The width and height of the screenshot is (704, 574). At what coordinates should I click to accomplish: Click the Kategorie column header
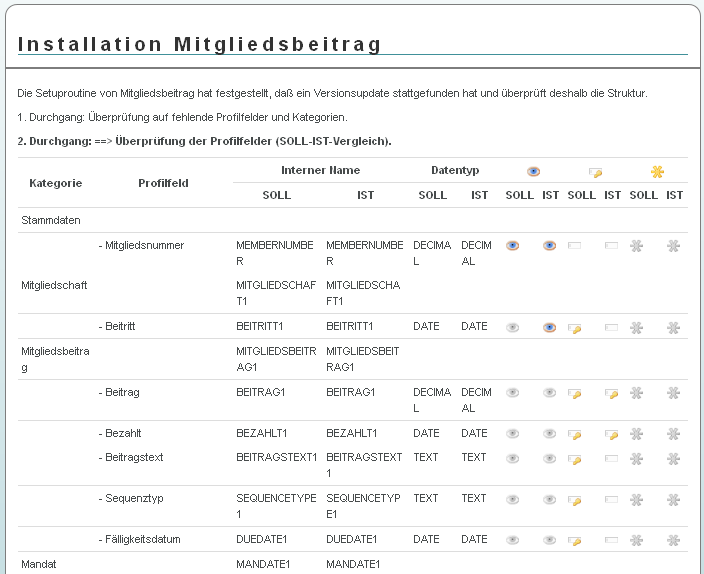point(55,183)
